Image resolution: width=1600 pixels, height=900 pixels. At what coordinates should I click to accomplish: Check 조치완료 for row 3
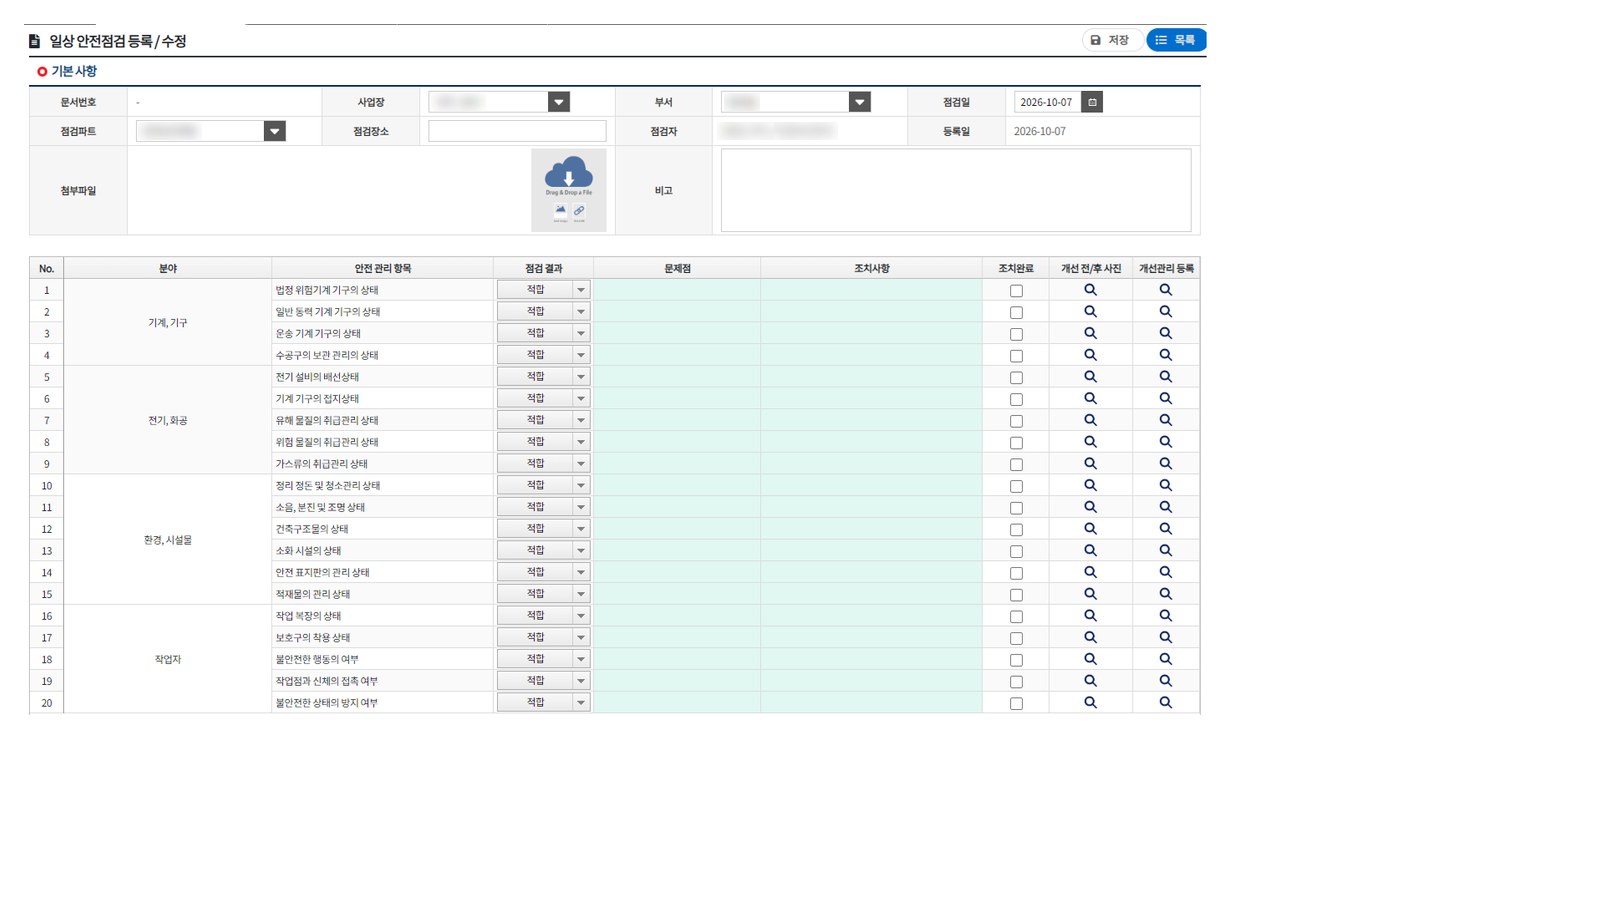[x=1016, y=334]
